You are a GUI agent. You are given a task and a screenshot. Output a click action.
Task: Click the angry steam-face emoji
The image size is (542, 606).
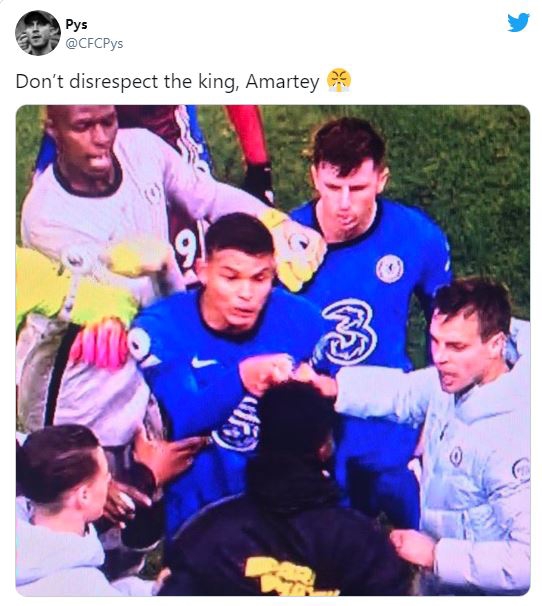coord(339,80)
